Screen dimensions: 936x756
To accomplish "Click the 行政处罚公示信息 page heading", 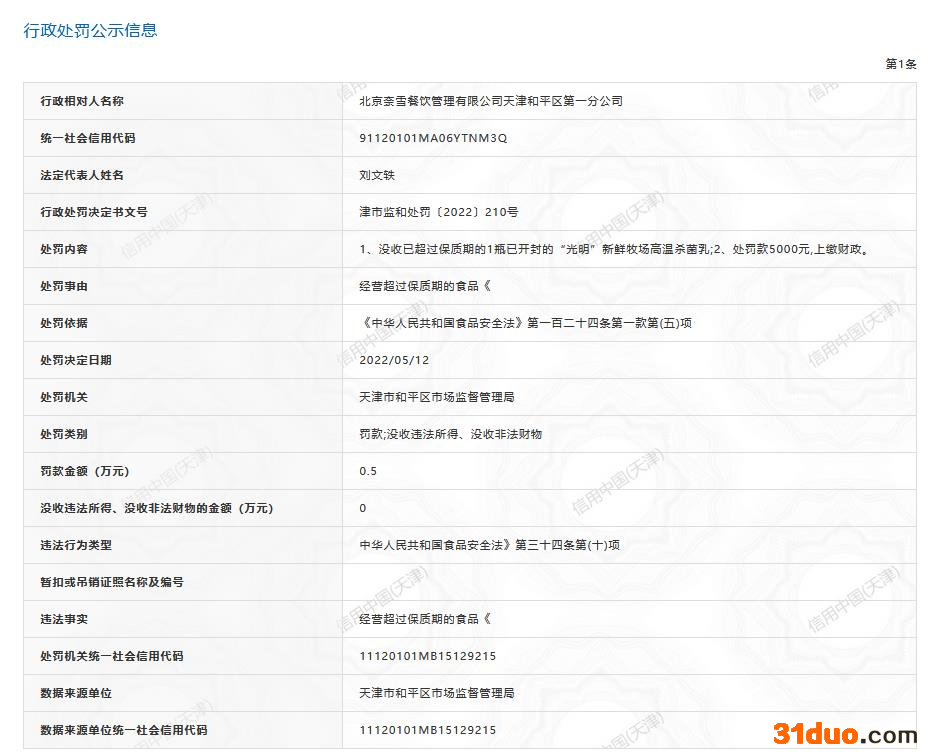I will [x=90, y=30].
